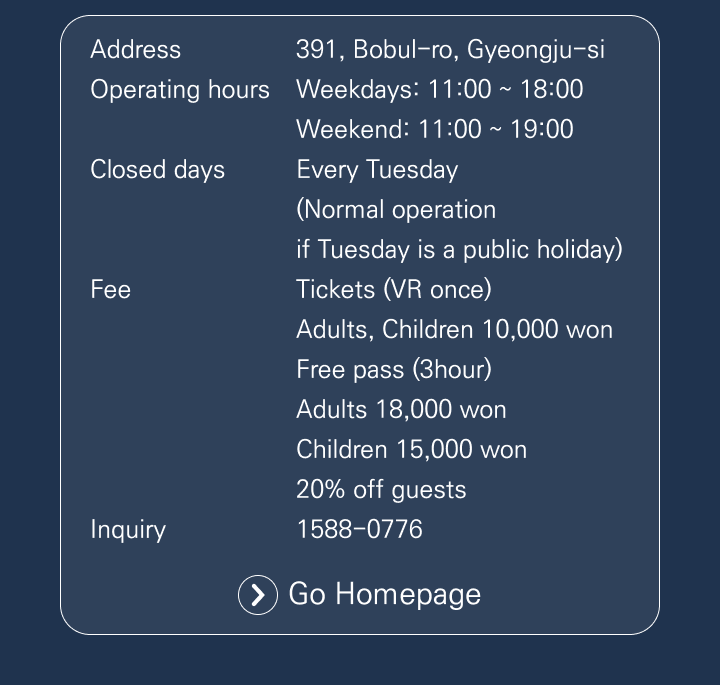Click the public holiday note line

pos(459,250)
